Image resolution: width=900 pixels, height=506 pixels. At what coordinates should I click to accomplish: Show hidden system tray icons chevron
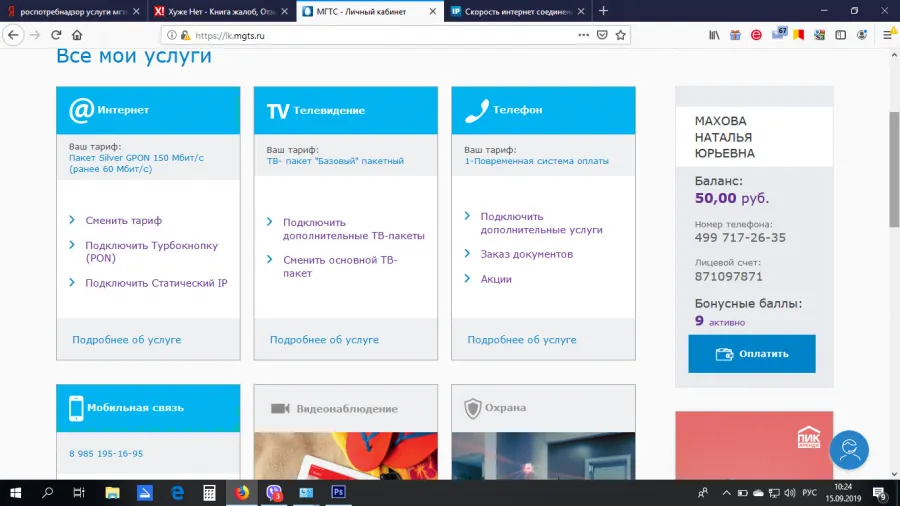pyautogui.click(x=726, y=493)
